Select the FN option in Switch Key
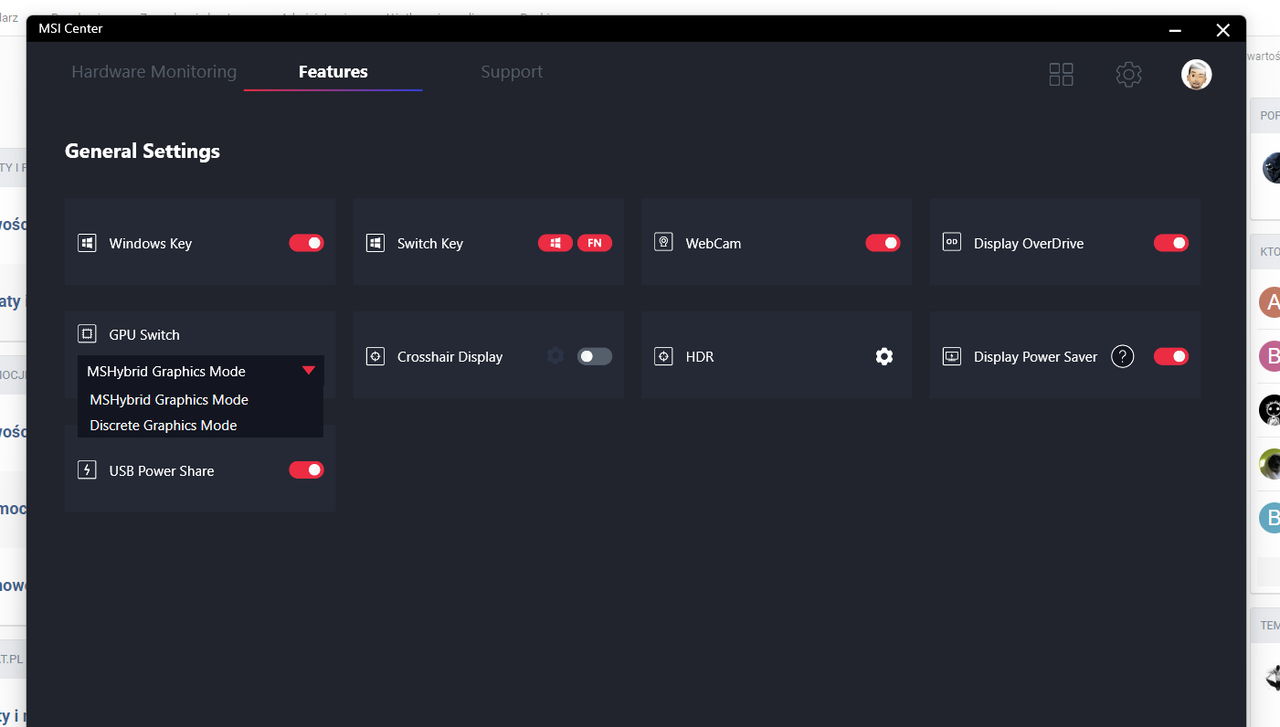 pos(595,243)
